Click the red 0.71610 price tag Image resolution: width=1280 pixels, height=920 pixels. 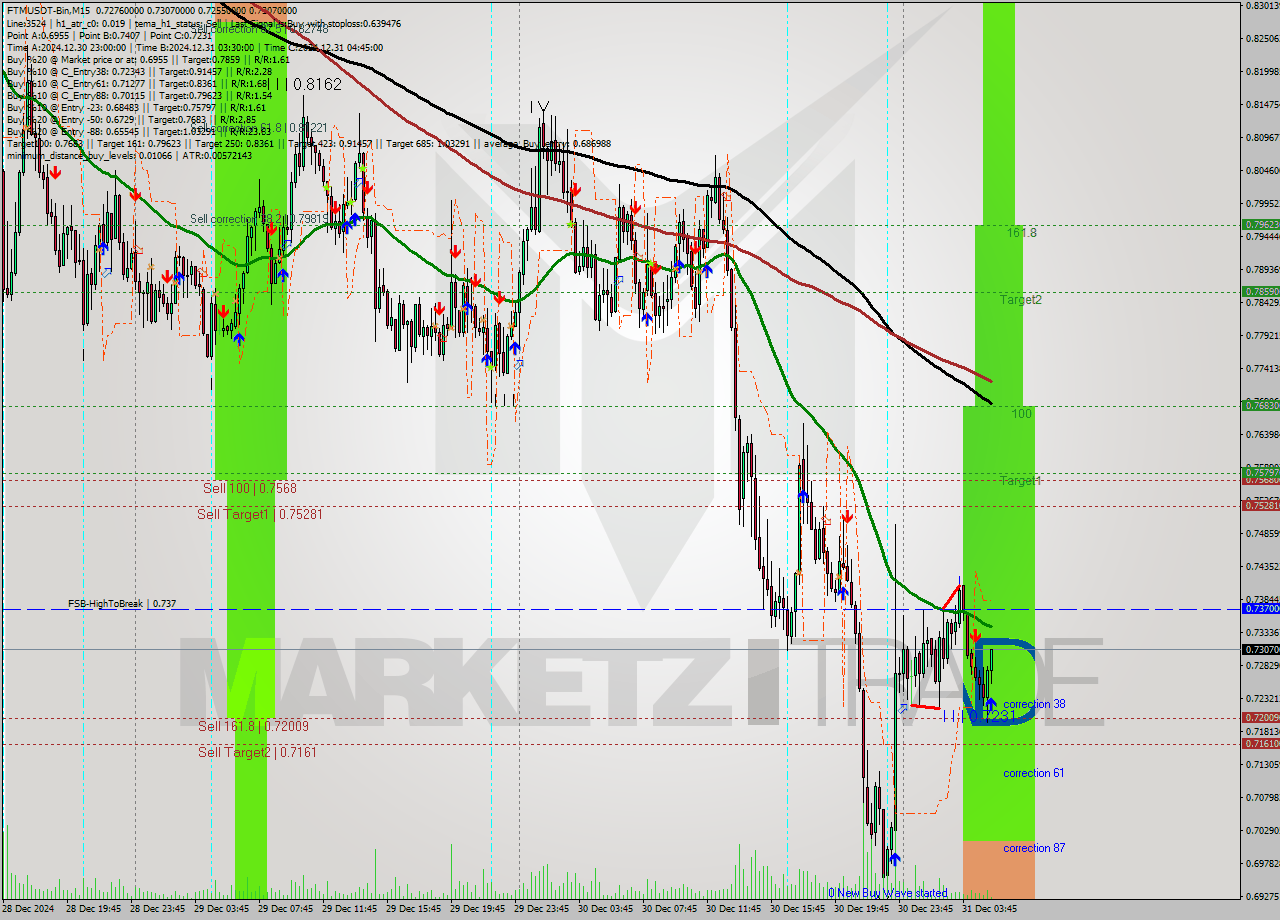tap(1260, 743)
